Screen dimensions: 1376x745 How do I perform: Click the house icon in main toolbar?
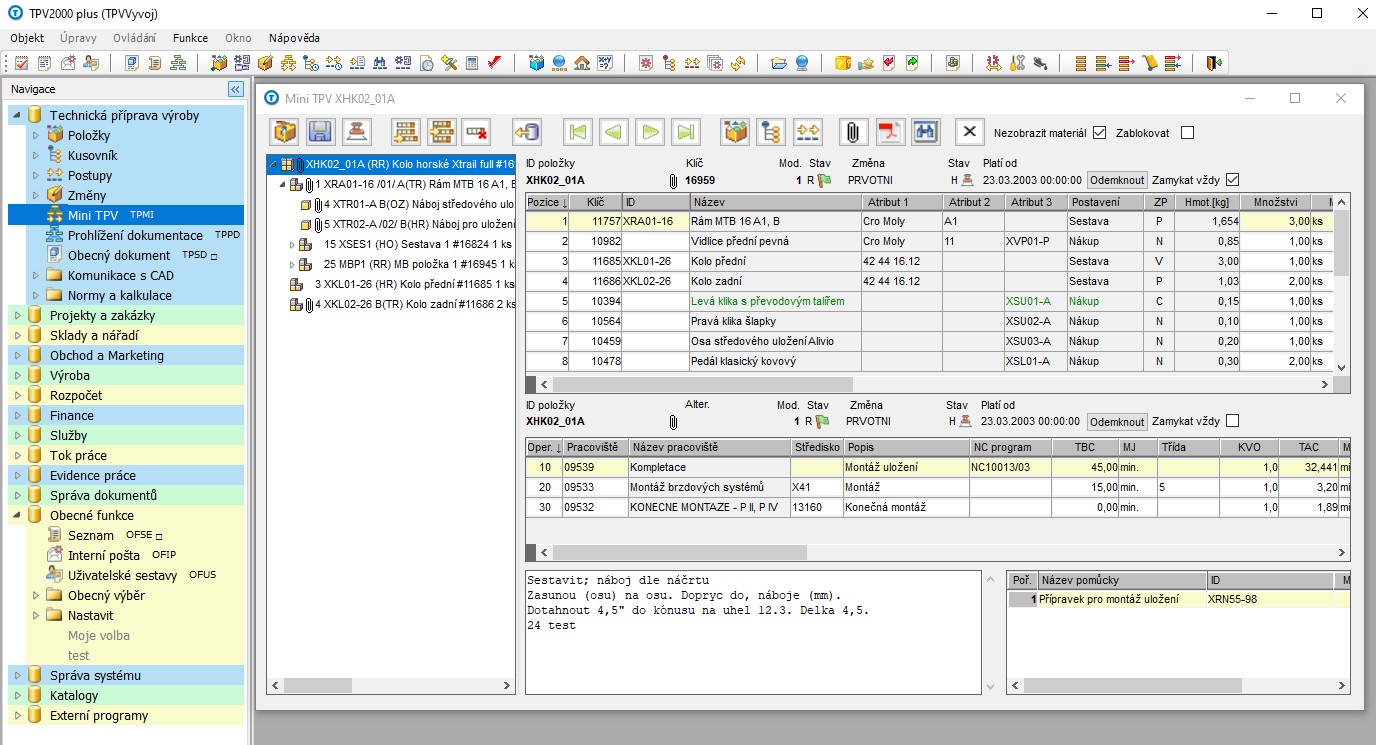click(x=581, y=63)
